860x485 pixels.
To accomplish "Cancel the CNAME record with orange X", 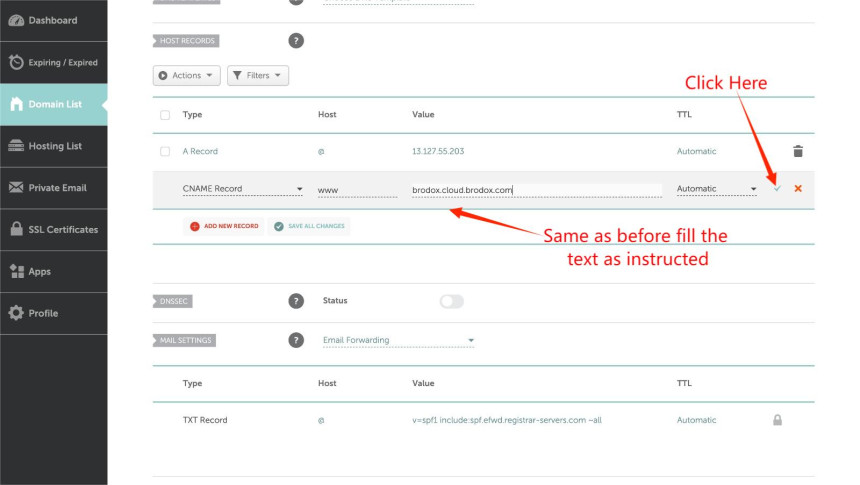I will tap(797, 189).
